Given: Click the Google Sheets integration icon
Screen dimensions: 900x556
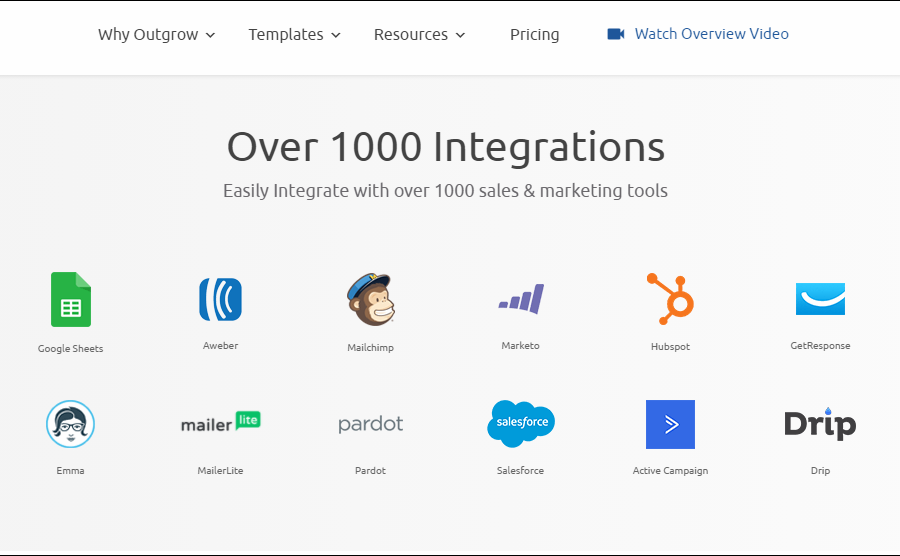Looking at the screenshot, I should (71, 299).
